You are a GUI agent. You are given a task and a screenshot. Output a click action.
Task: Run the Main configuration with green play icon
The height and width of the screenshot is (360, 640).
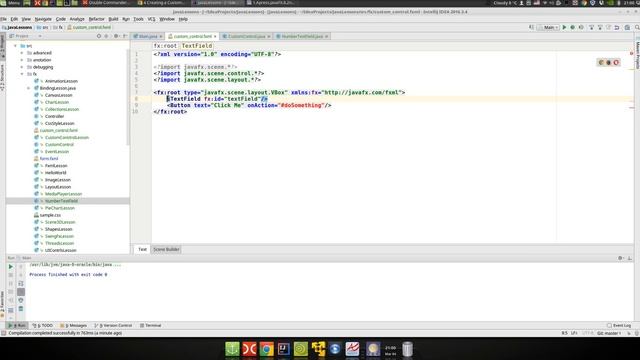(x=564, y=27)
